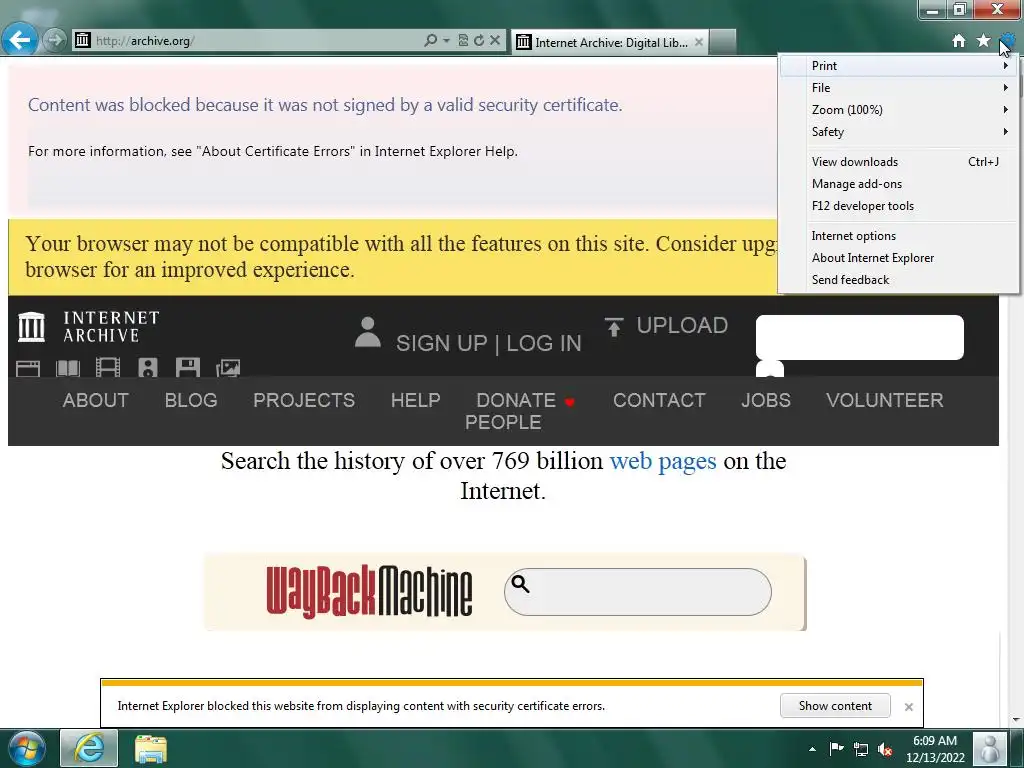Open the HELP nav link
The width and height of the screenshot is (1024, 768).
point(415,400)
